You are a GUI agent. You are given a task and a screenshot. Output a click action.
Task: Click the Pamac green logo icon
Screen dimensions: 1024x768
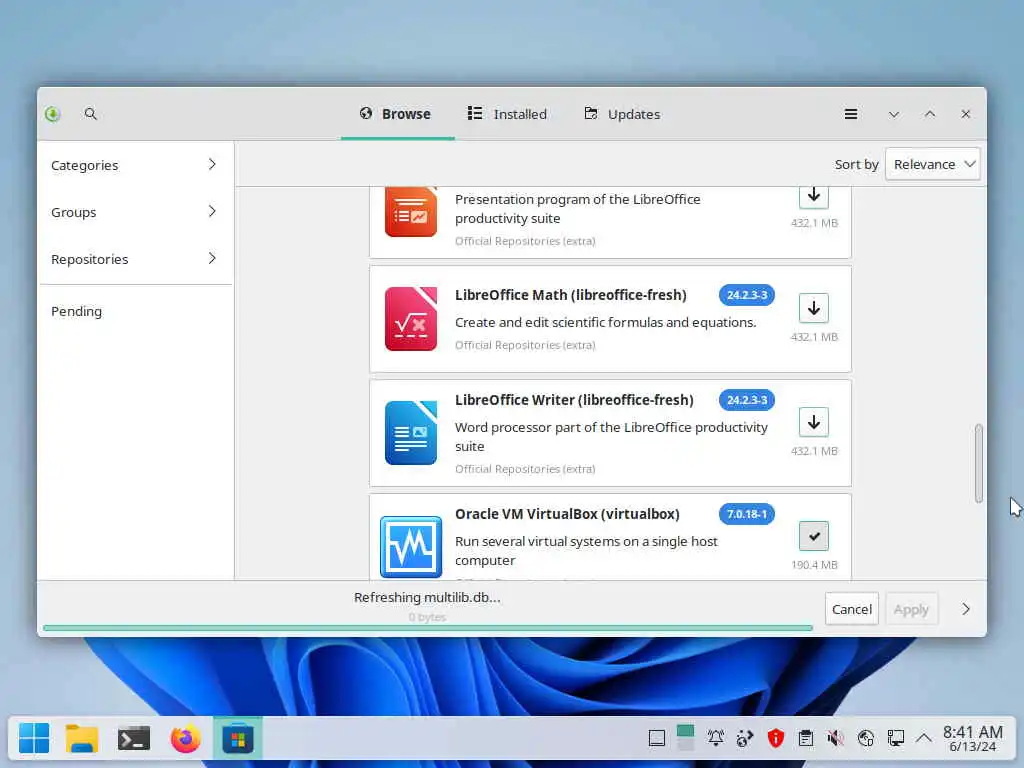pyautogui.click(x=53, y=114)
